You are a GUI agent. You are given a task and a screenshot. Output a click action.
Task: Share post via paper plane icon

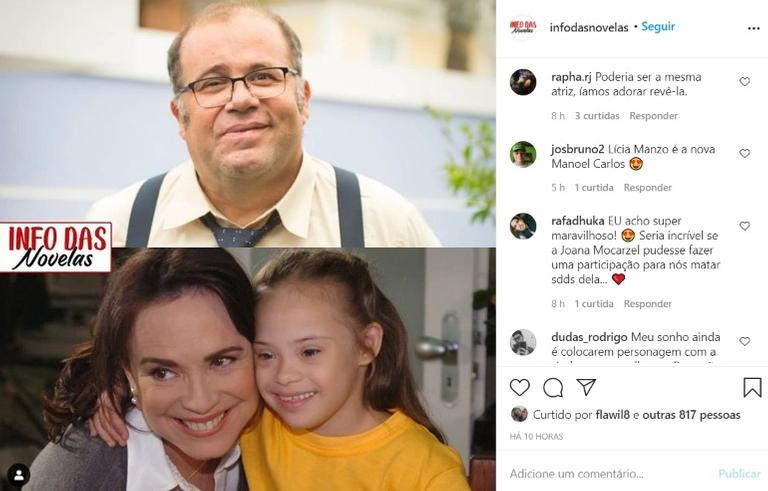pyautogui.click(x=586, y=387)
